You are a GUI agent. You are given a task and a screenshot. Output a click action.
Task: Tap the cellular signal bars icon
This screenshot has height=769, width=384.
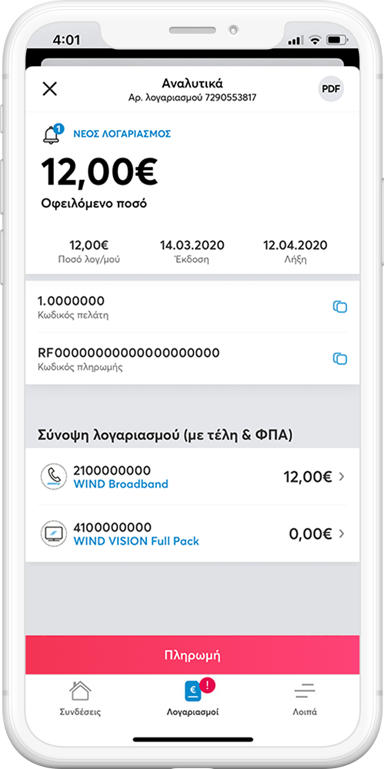(x=296, y=40)
